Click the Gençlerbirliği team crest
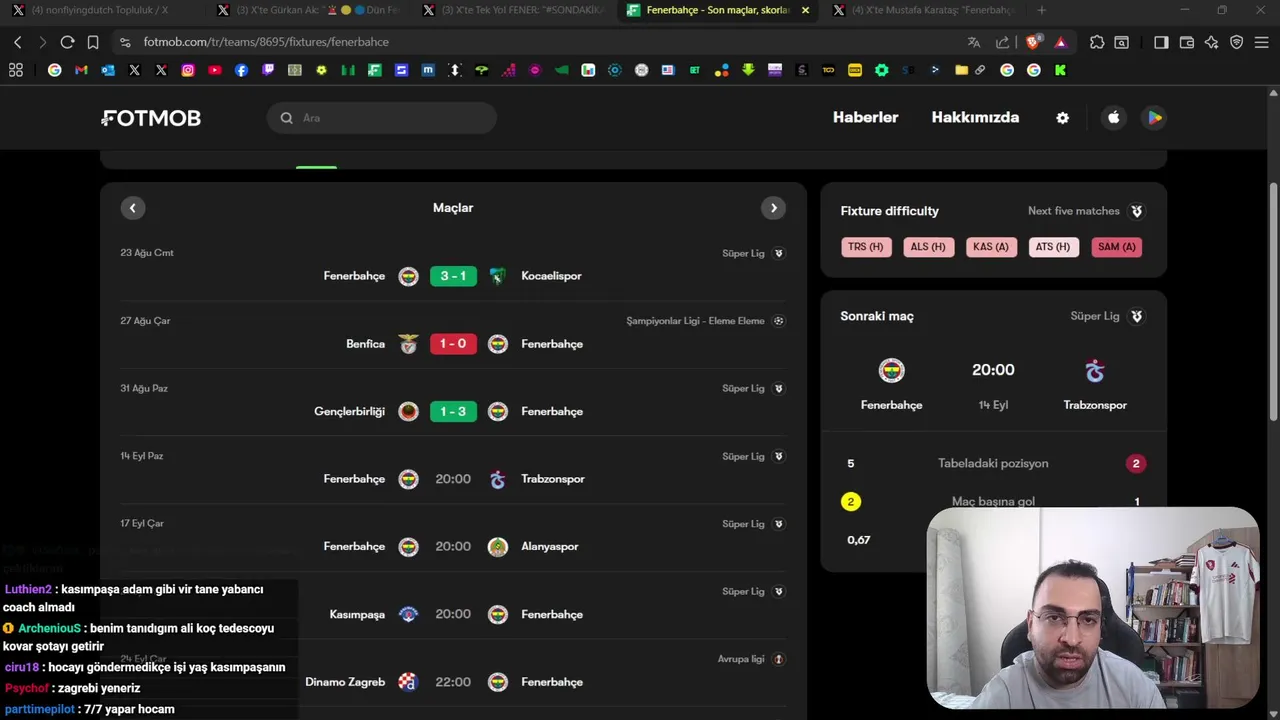1280x720 pixels. point(408,411)
